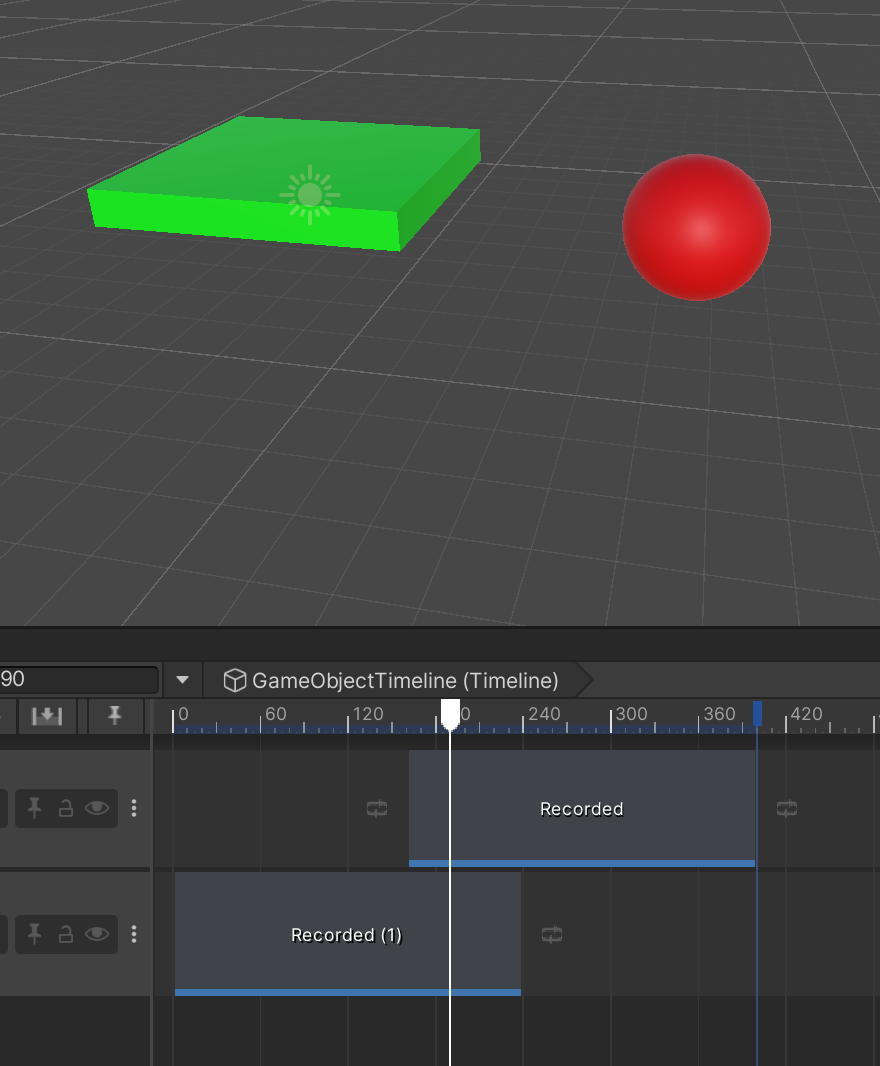Image resolution: width=880 pixels, height=1066 pixels.
Task: Select the Recorded (1) clip
Action: coord(348,934)
